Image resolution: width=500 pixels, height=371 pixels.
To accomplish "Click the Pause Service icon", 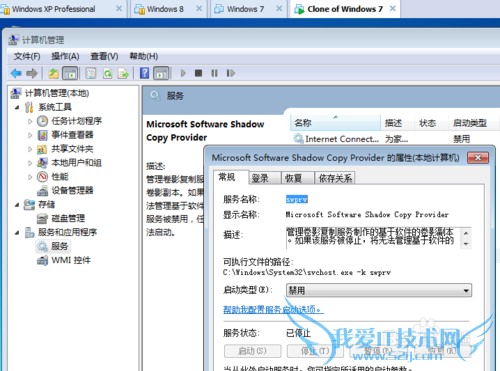I will [x=214, y=73].
